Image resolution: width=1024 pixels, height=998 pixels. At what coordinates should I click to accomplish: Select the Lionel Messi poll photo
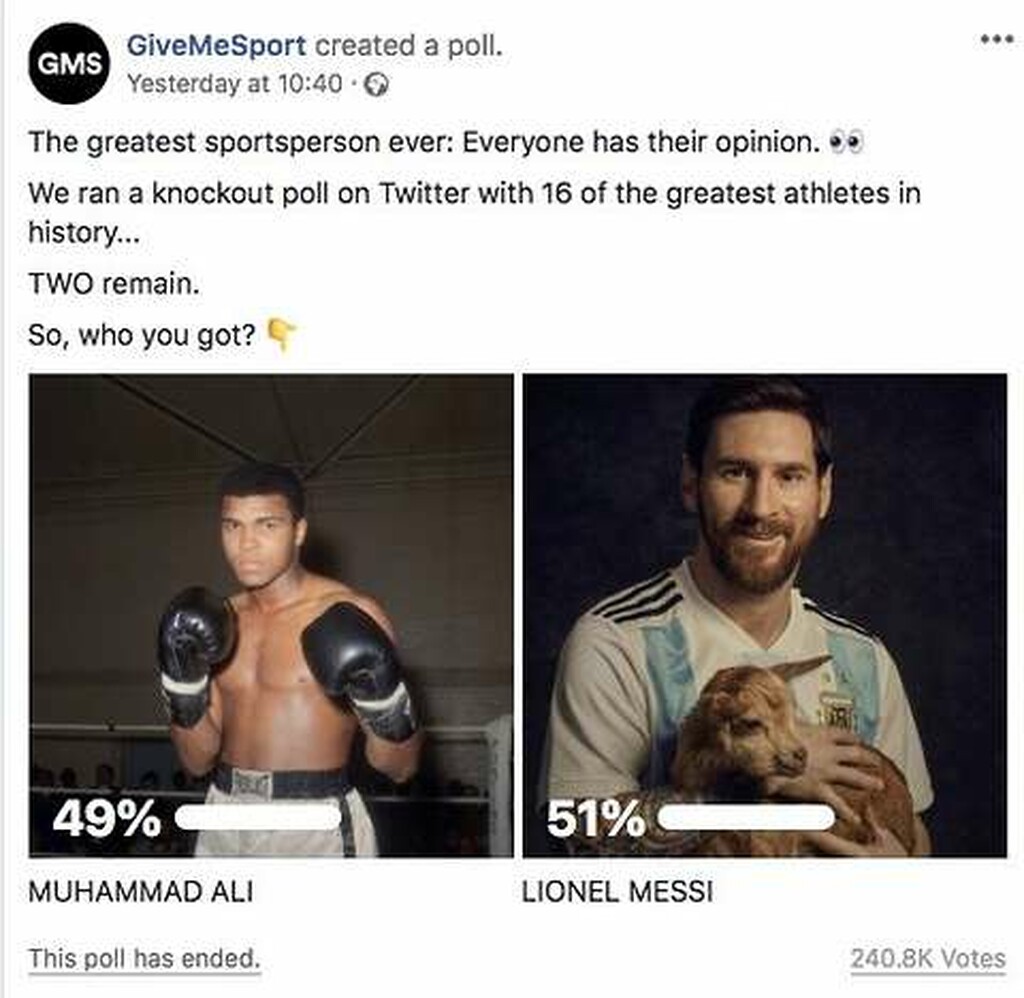pyautogui.click(x=765, y=615)
